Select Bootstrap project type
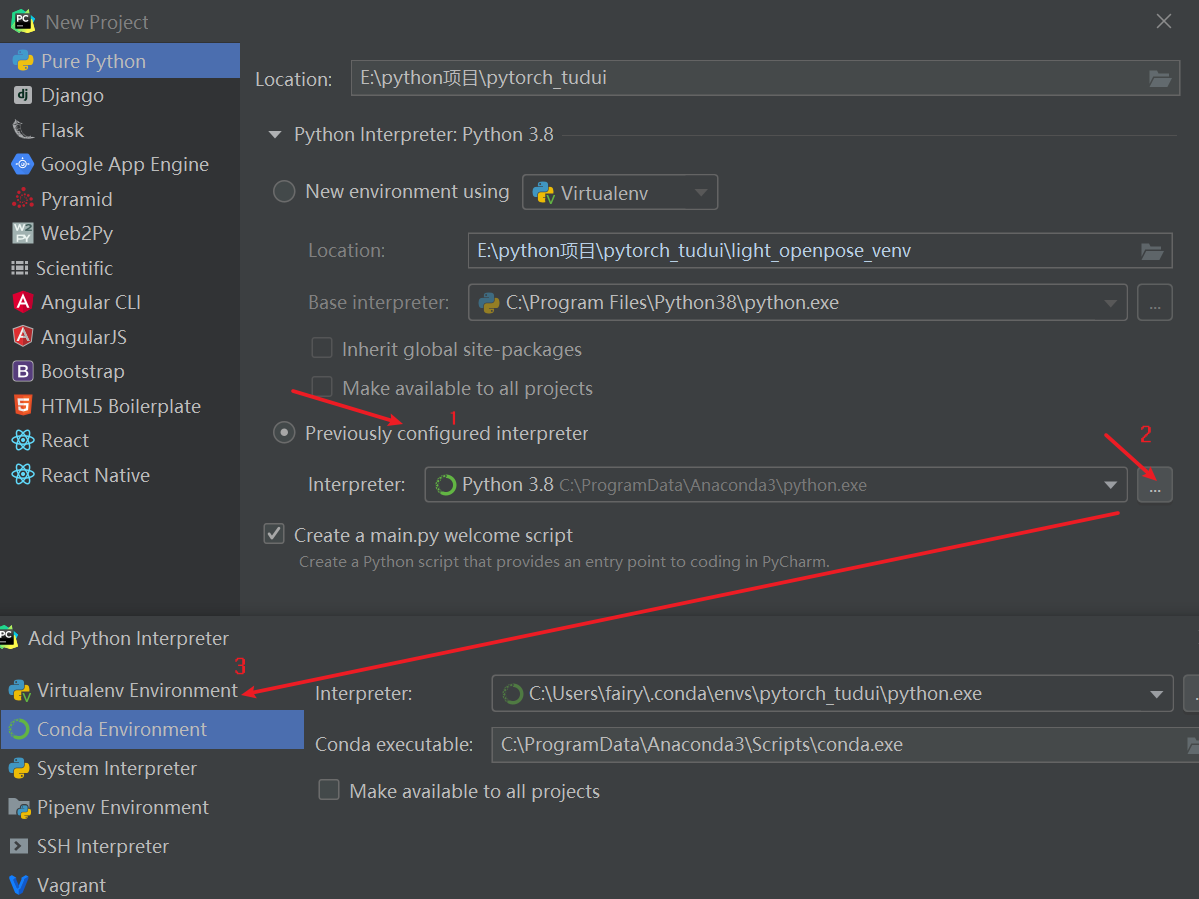Viewport: 1199px width, 899px height. pyautogui.click(x=120, y=372)
